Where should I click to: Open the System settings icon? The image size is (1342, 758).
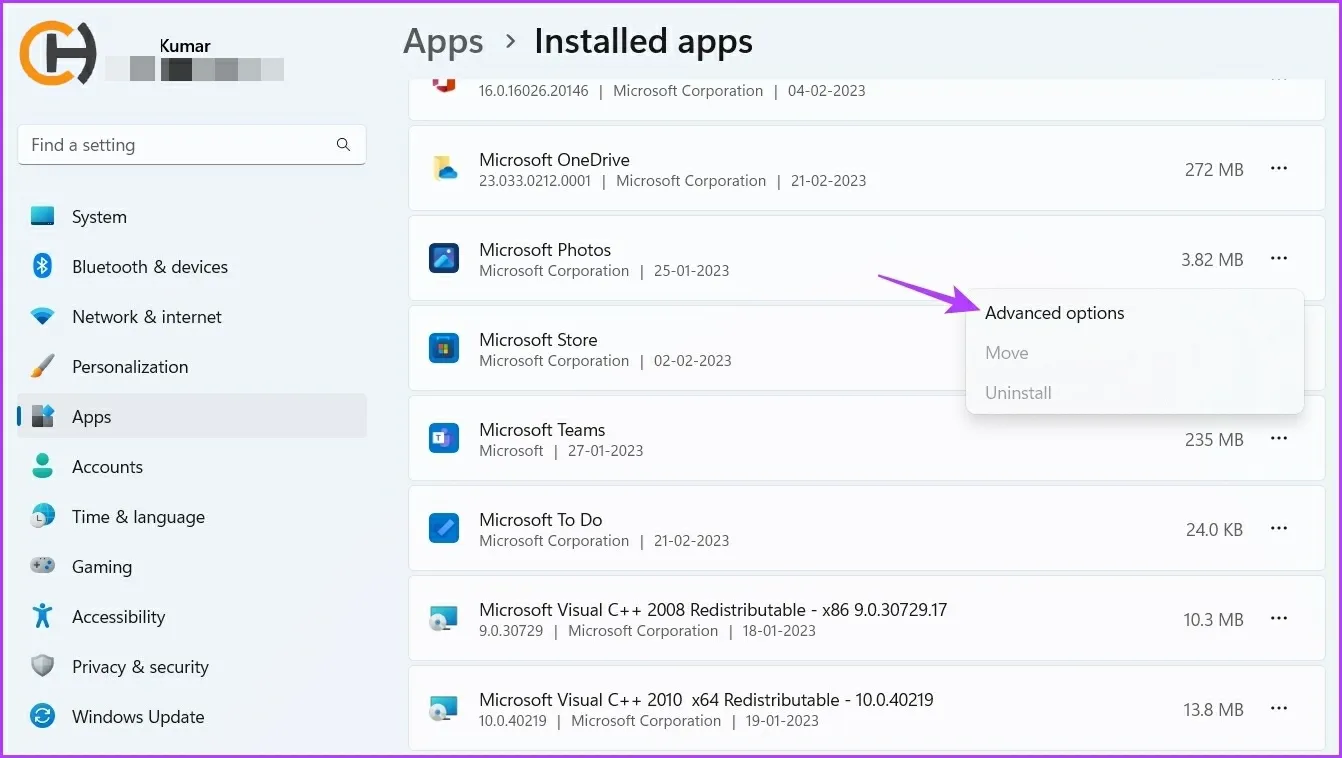tap(42, 216)
